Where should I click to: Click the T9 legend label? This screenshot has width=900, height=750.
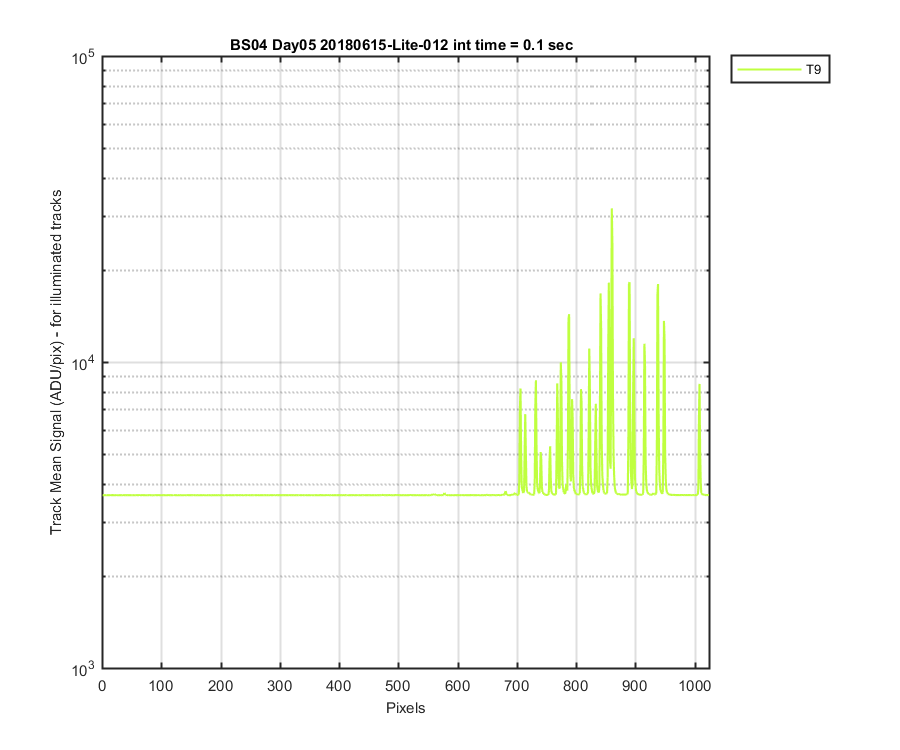813,70
